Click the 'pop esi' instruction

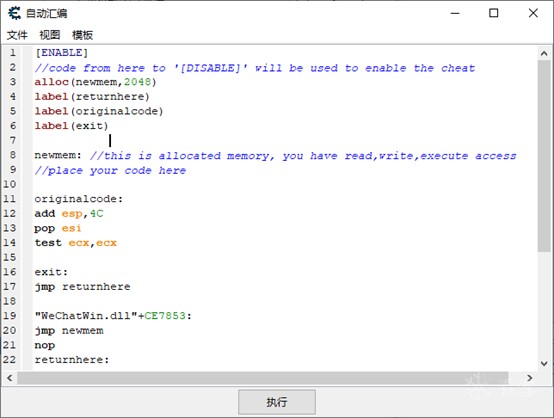tap(58, 228)
